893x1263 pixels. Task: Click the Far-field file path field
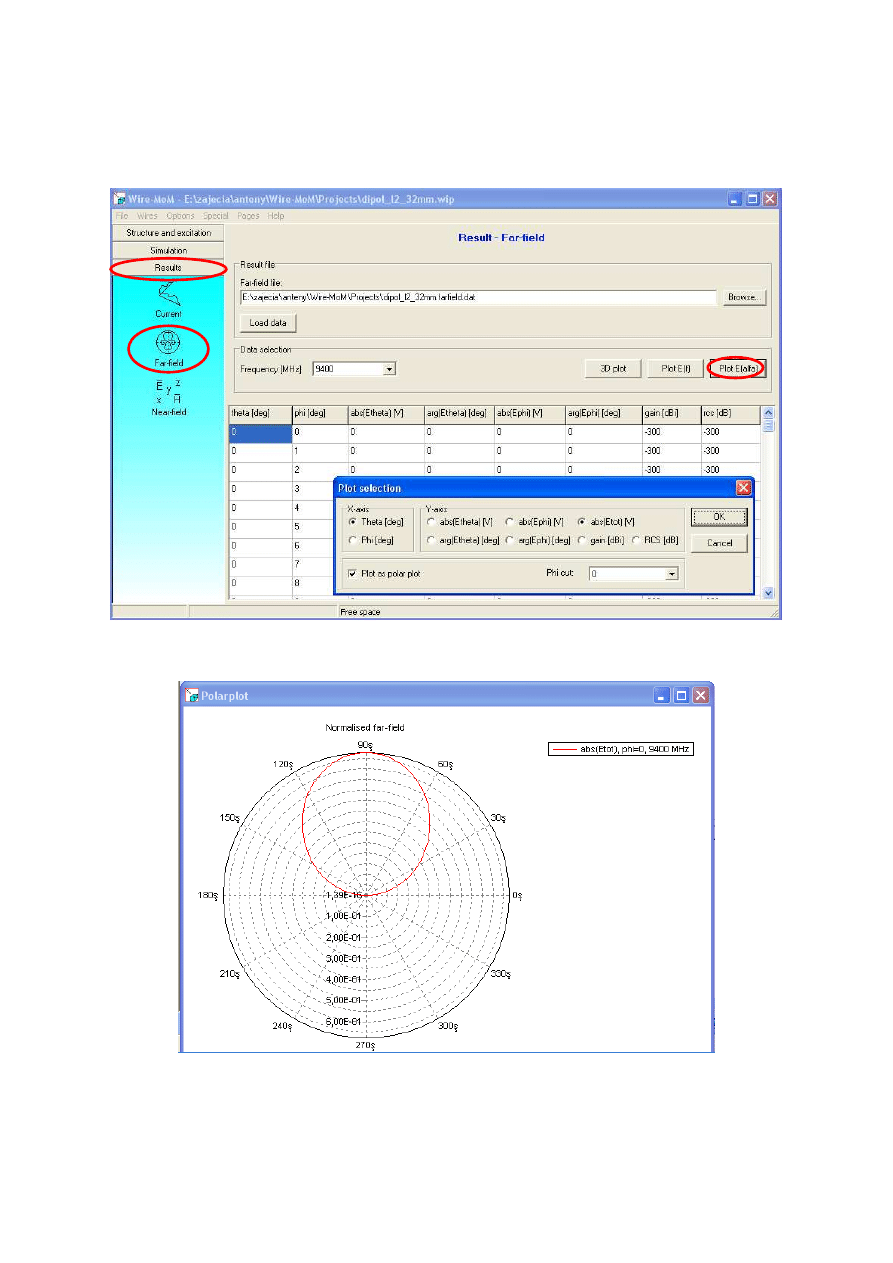(x=478, y=298)
